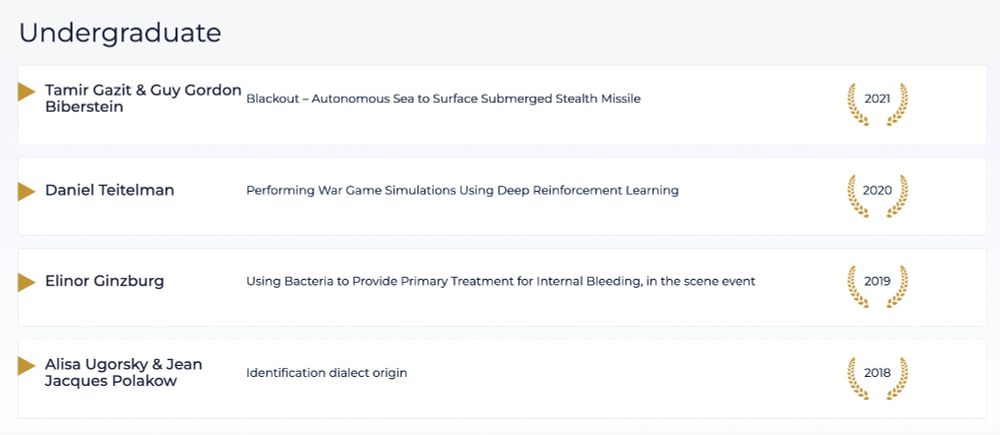Expand the Elinor Ginzburg entry arrow
The height and width of the screenshot is (435, 1000).
tap(27, 282)
